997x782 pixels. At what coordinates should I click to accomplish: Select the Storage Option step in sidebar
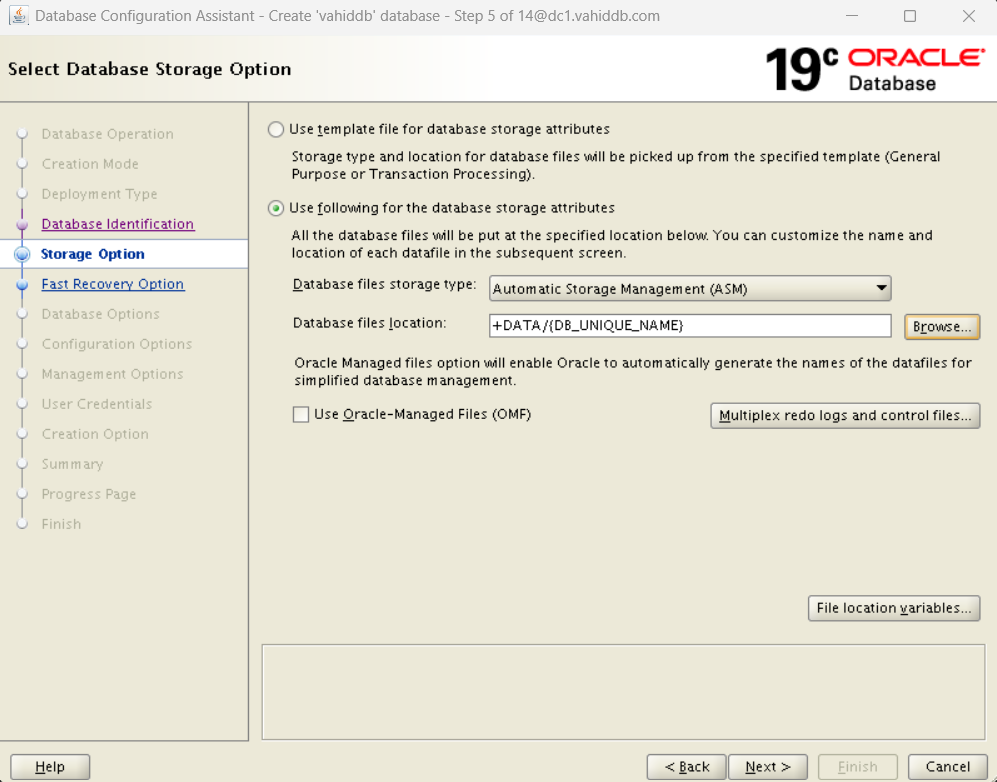[x=93, y=254]
